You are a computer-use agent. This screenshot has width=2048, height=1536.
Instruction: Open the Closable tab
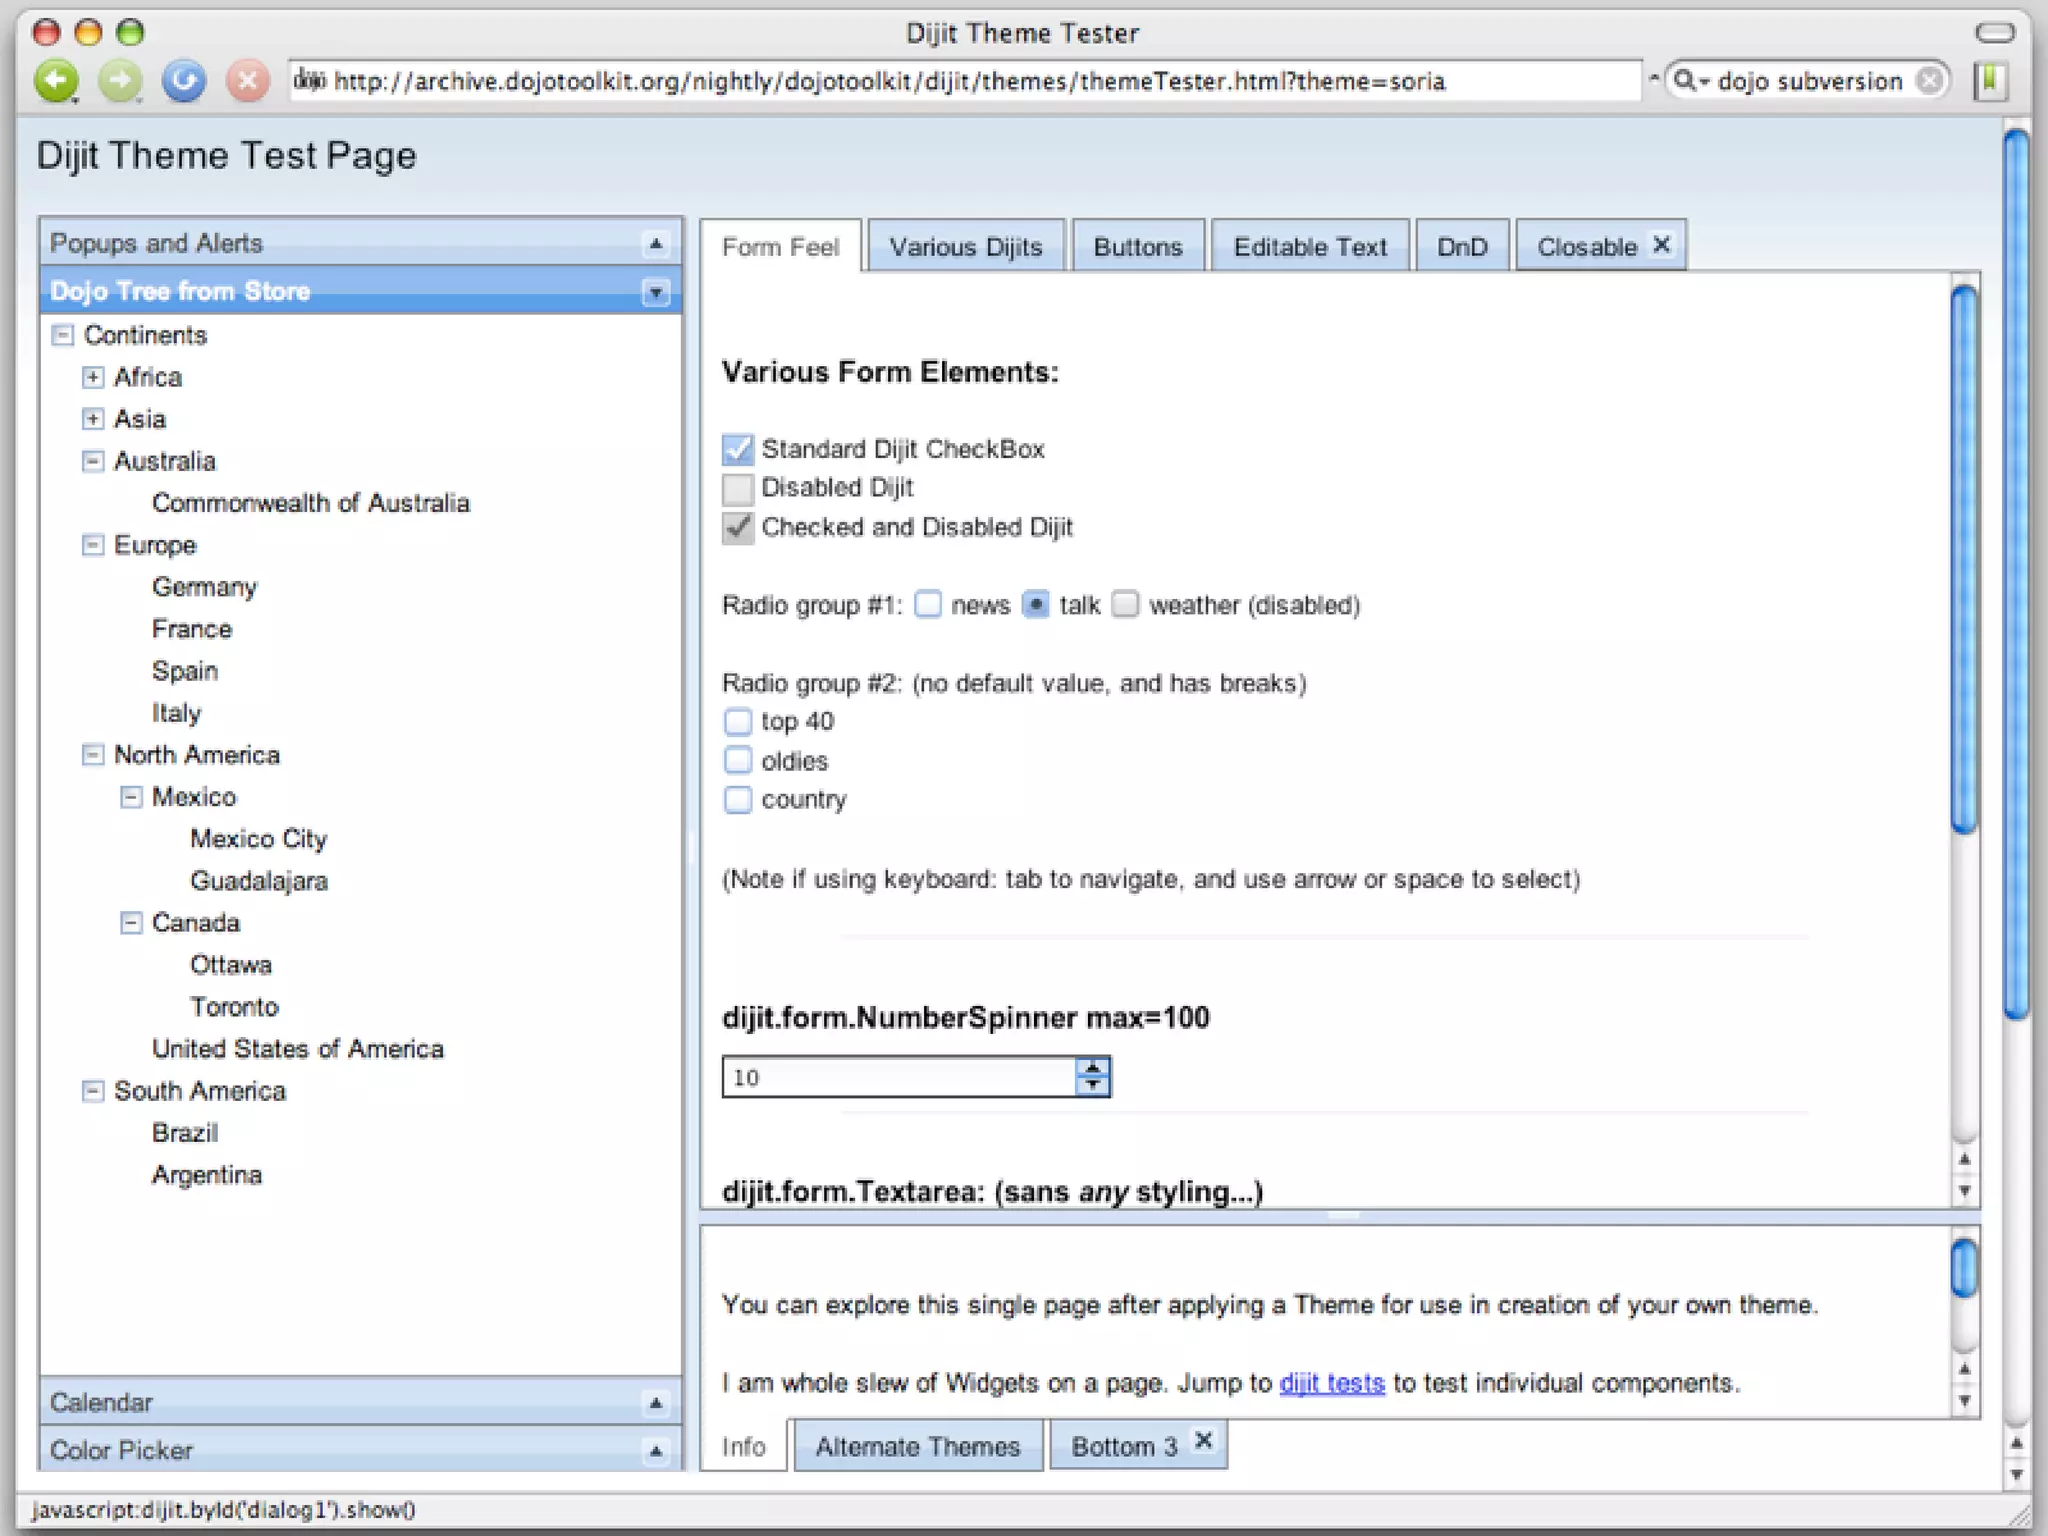click(1587, 247)
